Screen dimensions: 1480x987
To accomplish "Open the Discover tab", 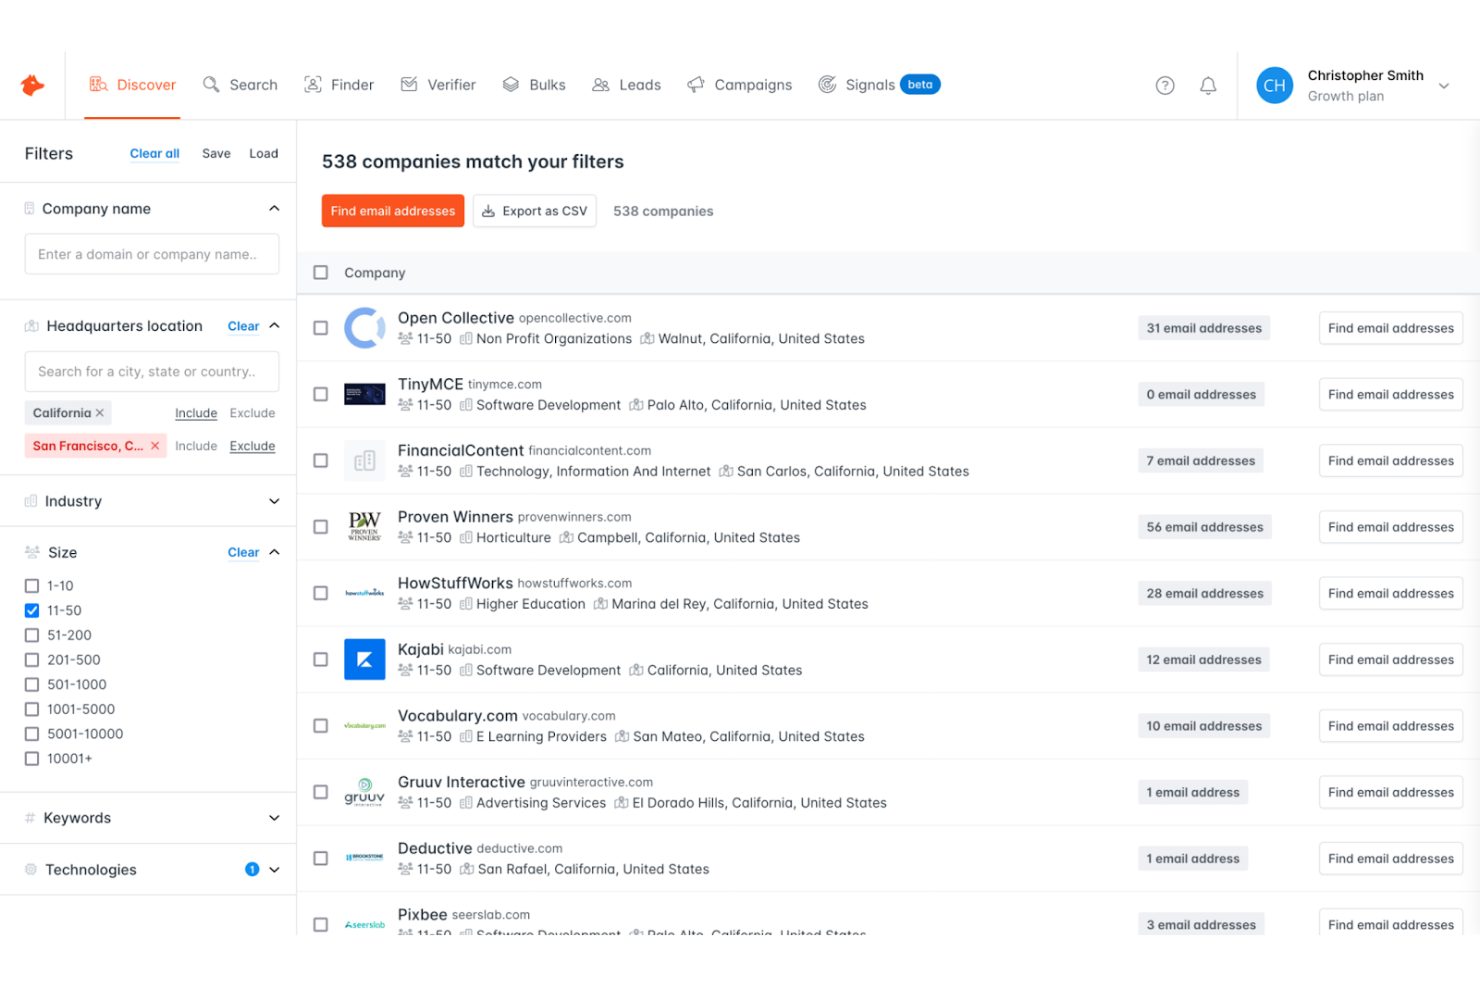I will [132, 85].
